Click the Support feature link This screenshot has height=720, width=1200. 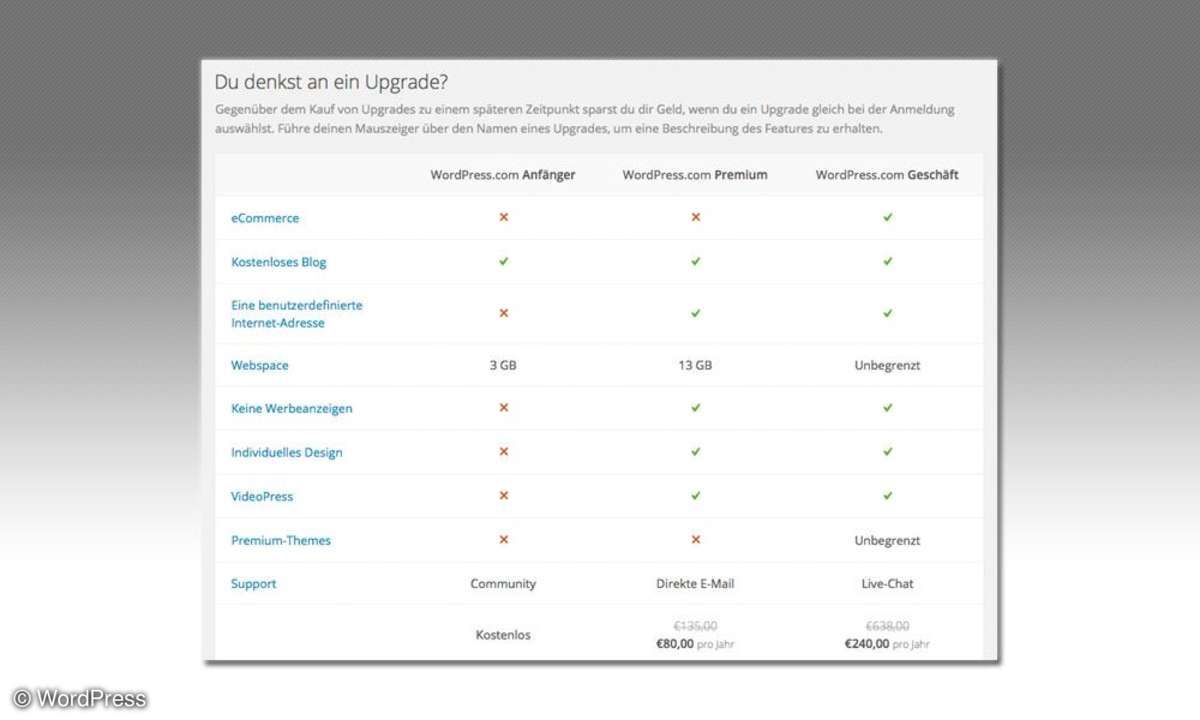pos(254,584)
